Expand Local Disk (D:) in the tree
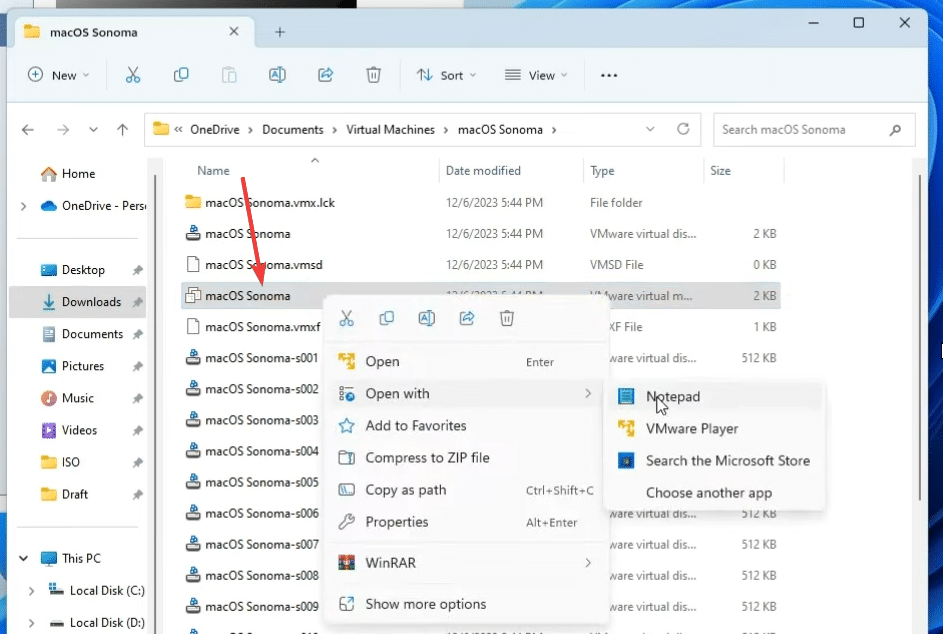Screen dimensions: 943x634 31,623
